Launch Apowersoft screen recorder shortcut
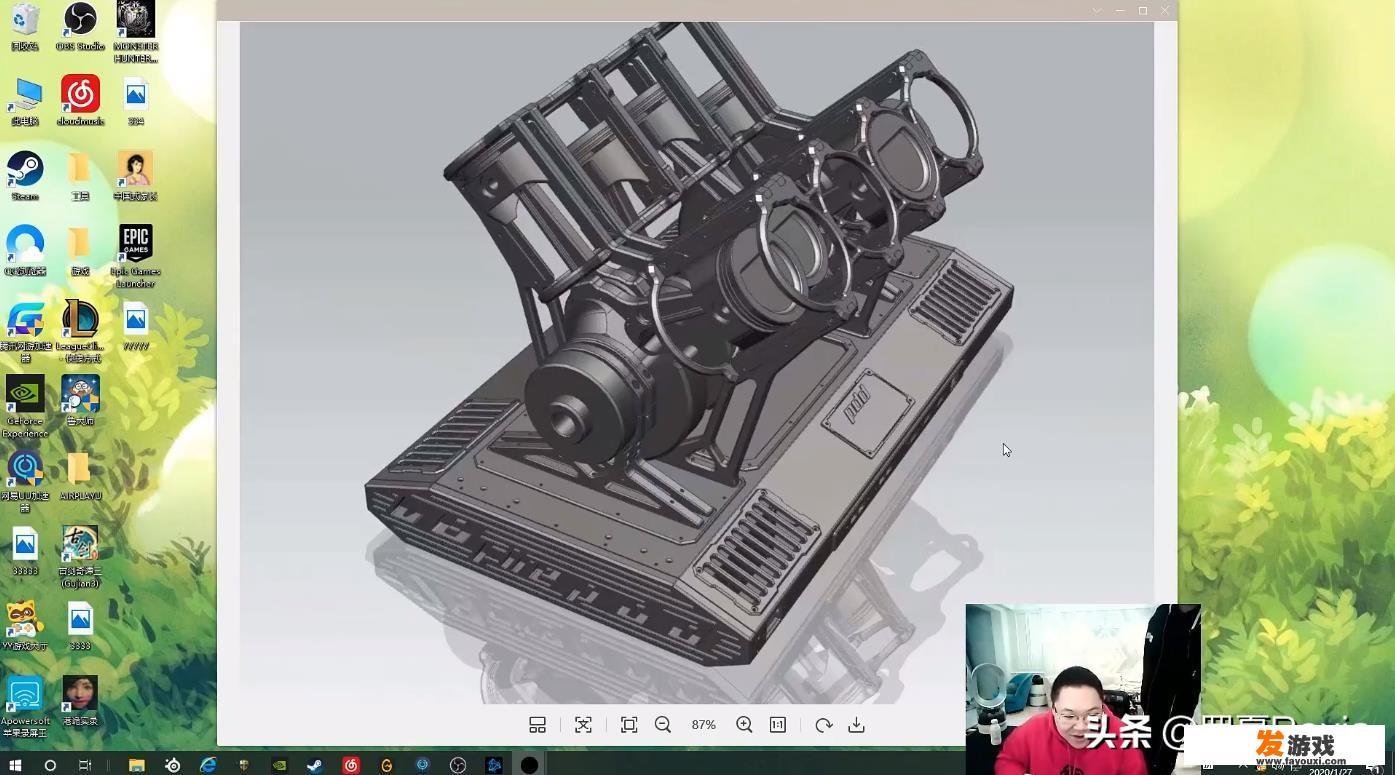The height and width of the screenshot is (775, 1395). [x=25, y=707]
